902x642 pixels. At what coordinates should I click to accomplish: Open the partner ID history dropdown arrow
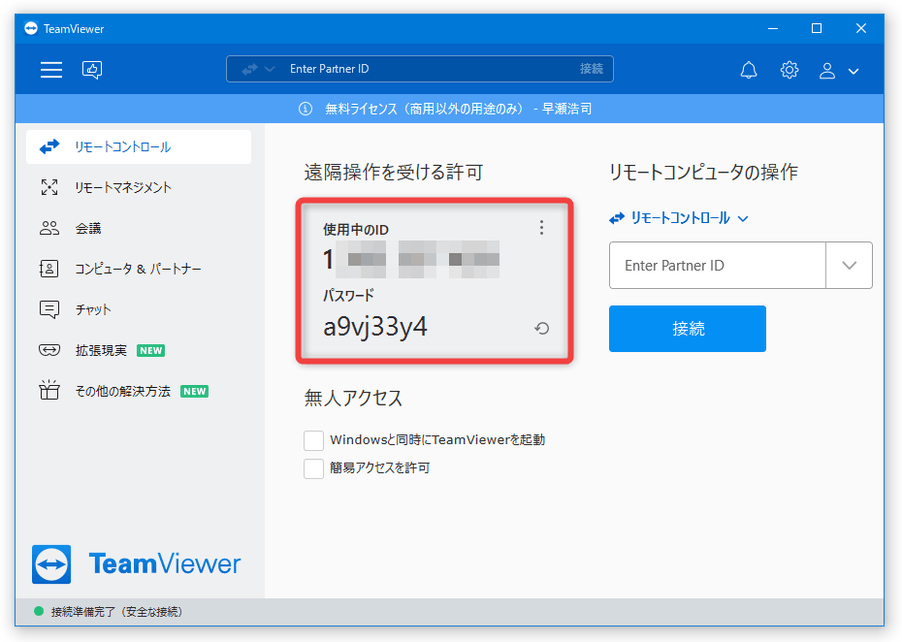click(849, 265)
